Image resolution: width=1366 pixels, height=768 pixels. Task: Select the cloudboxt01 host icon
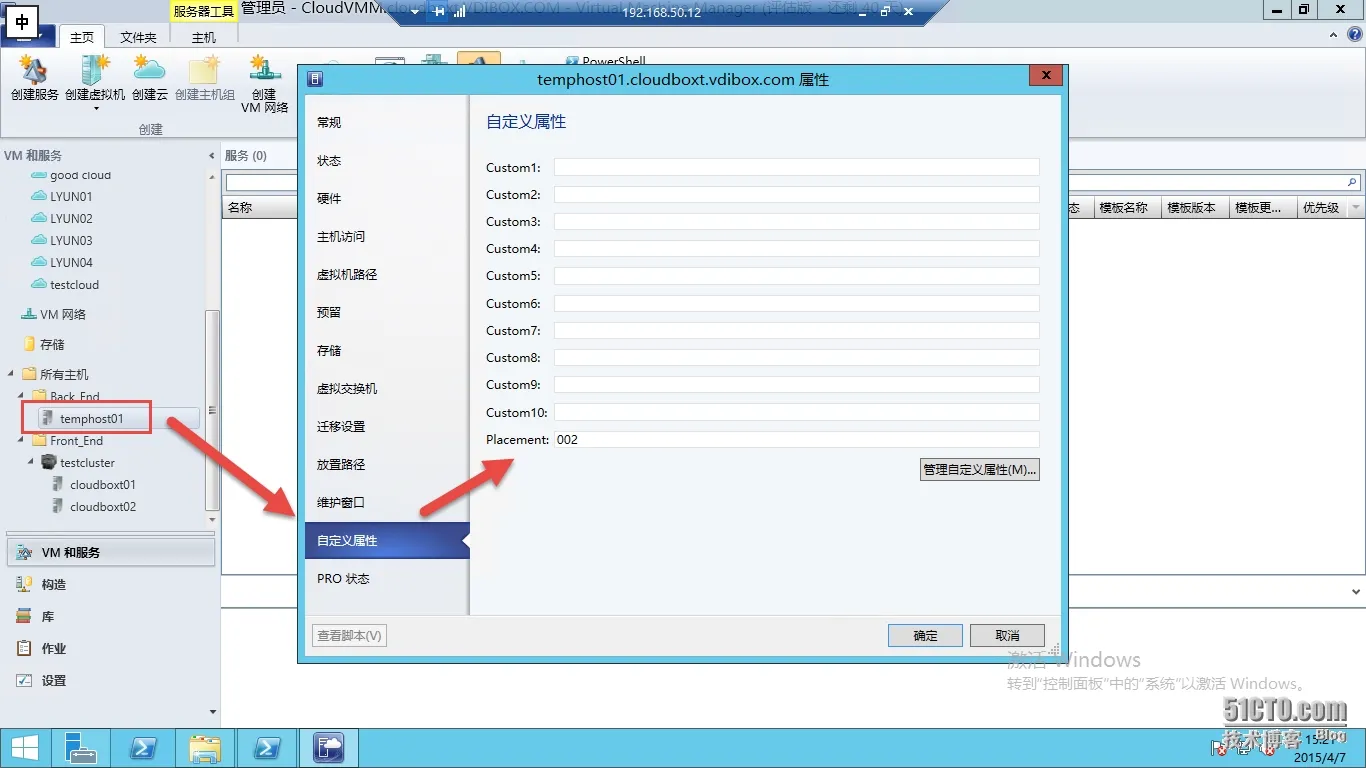(59, 485)
